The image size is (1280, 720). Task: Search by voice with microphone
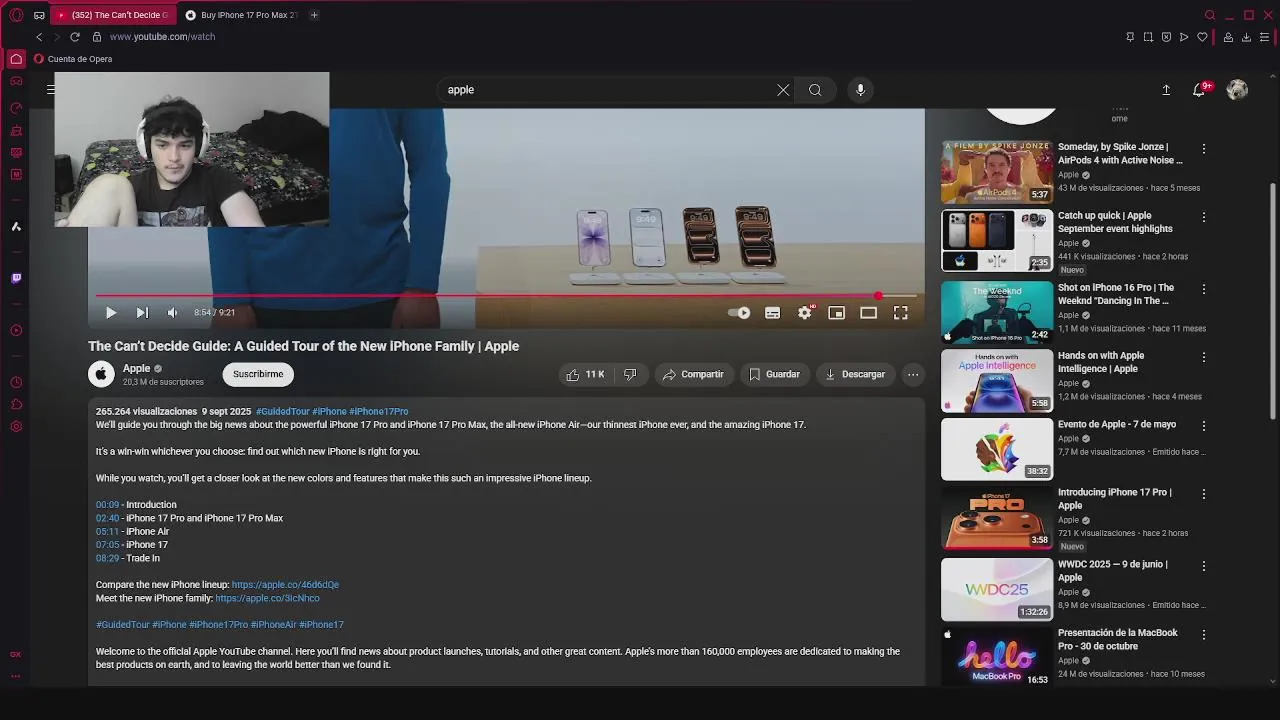click(860, 90)
